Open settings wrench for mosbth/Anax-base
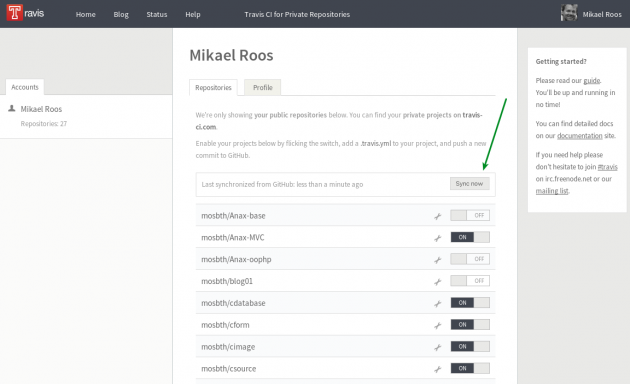Viewport: 630px width, 384px height. coord(438,216)
